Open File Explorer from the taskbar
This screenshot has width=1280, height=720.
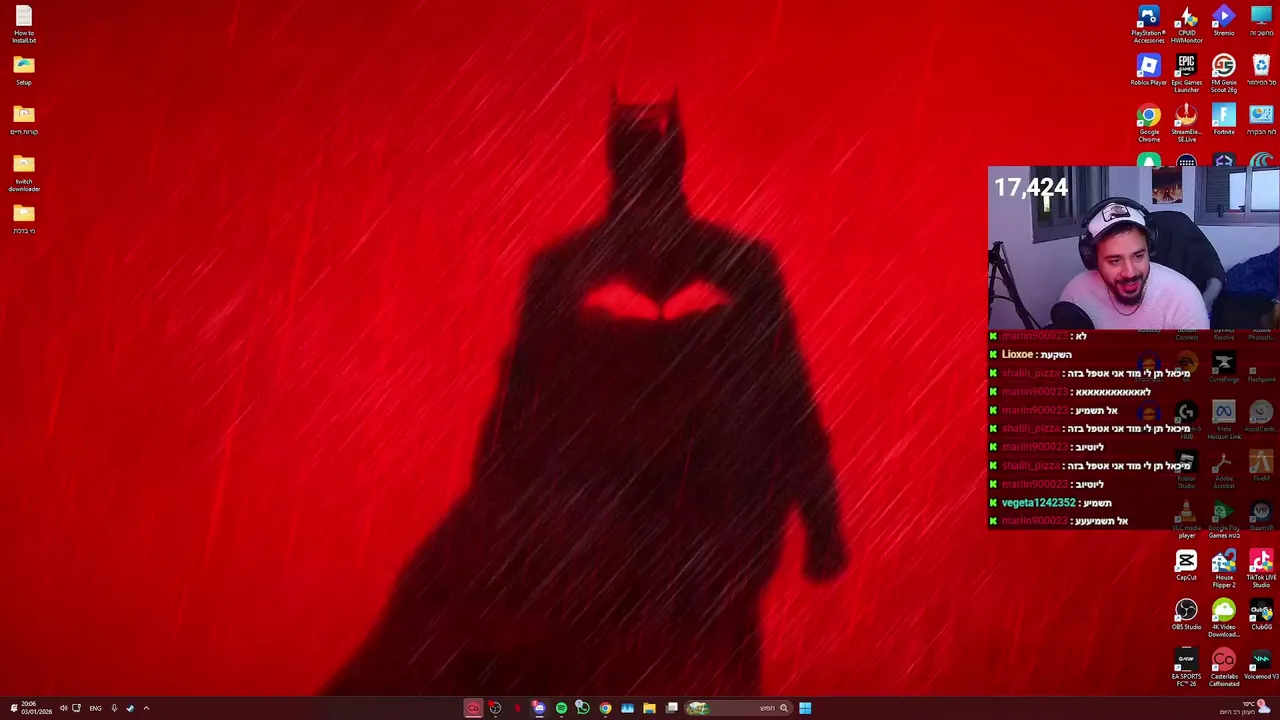[649, 708]
